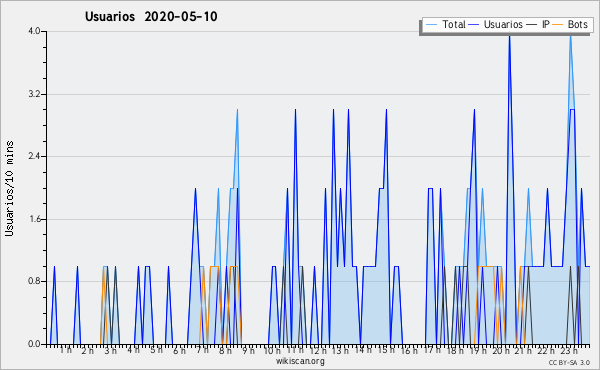Click the '17 h' x-axis label
The width and height of the screenshot is (600, 370).
(432, 350)
